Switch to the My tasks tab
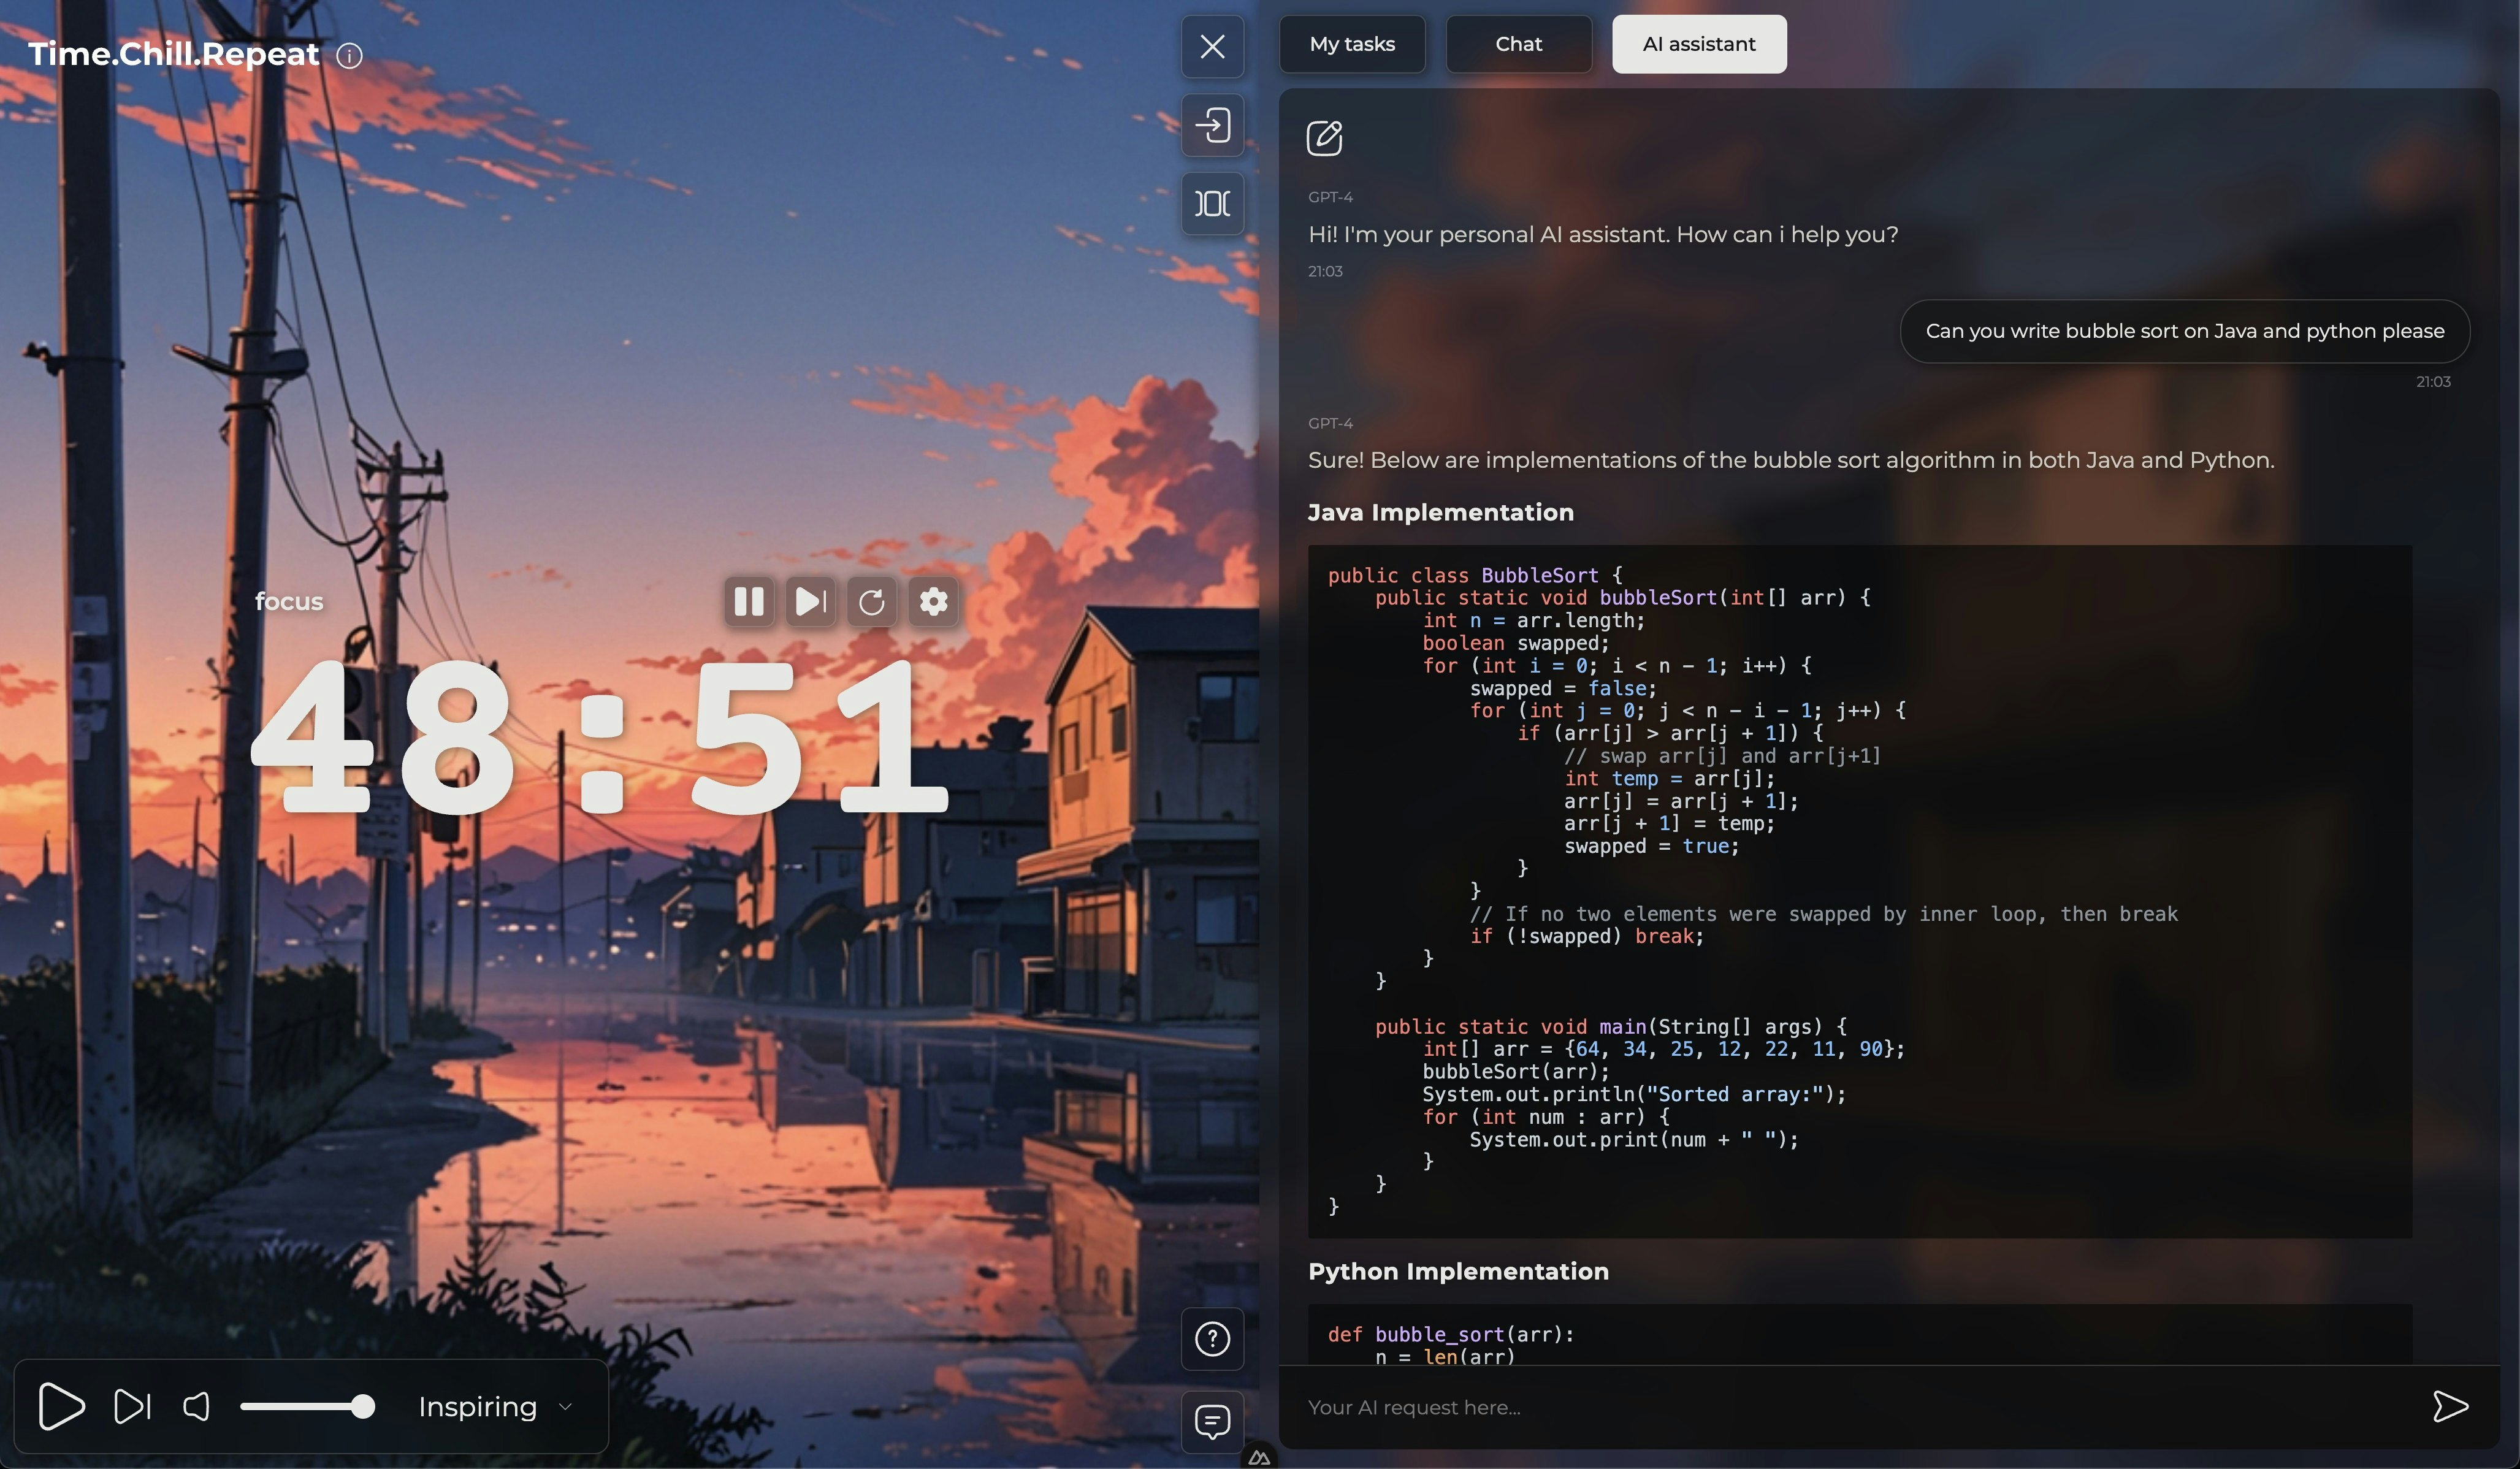Screen dimensions: 2520x1469 point(1352,44)
